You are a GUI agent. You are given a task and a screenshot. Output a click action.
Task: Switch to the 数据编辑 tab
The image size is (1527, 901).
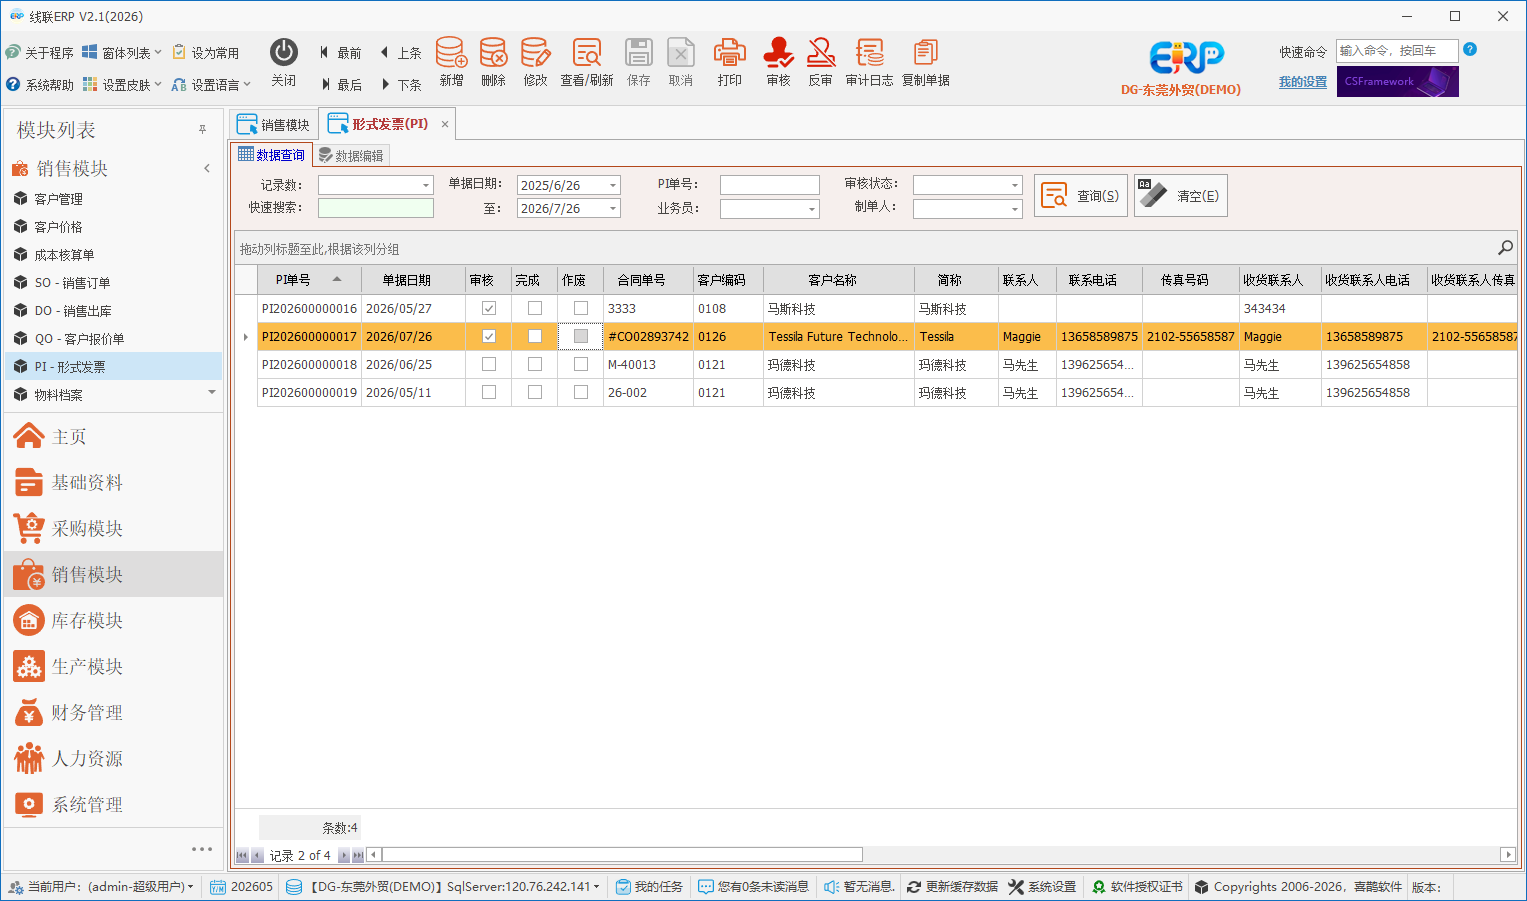point(350,155)
